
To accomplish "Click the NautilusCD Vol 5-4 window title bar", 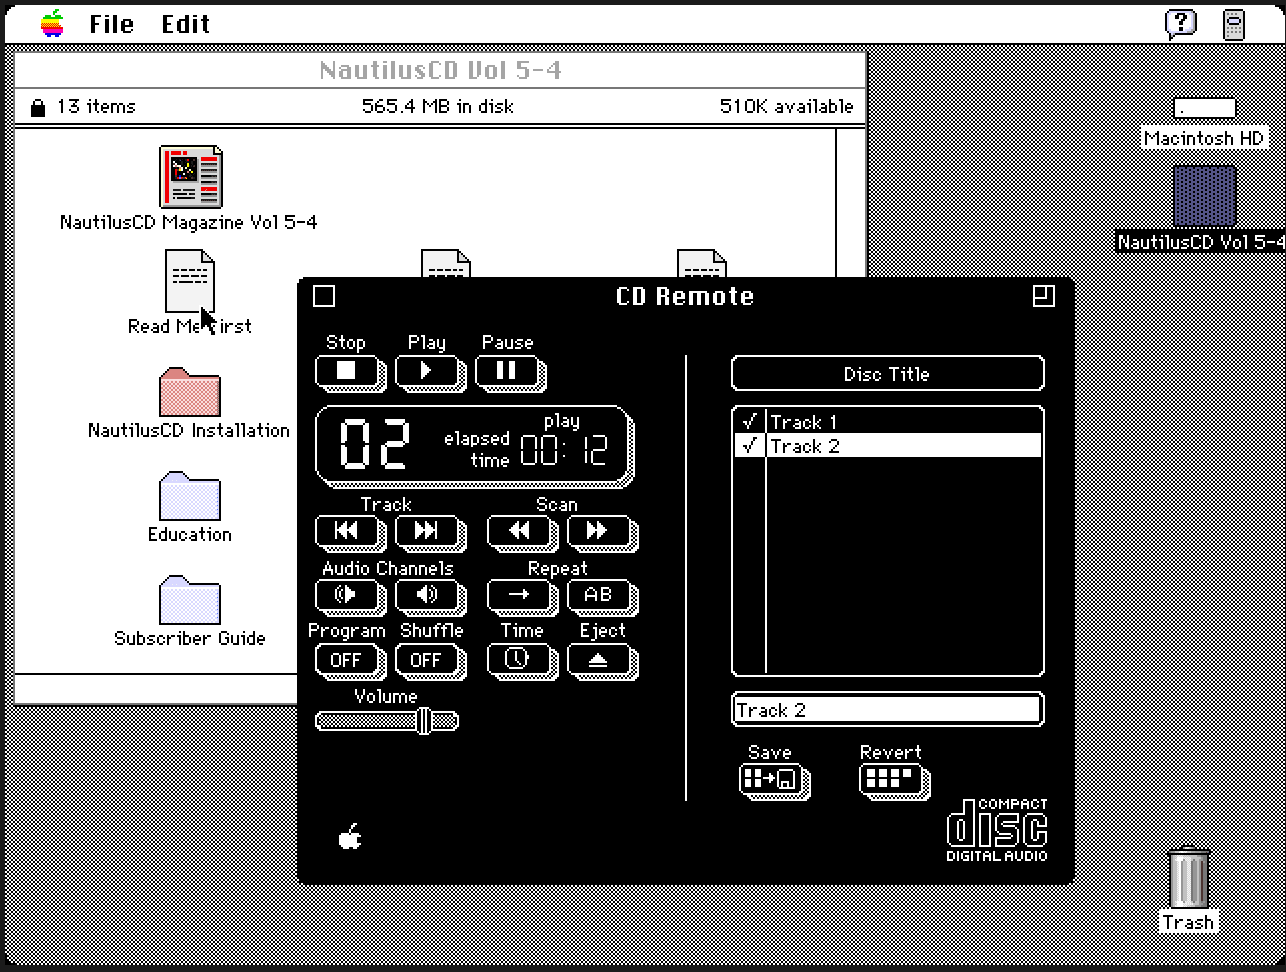I will 441,70.
